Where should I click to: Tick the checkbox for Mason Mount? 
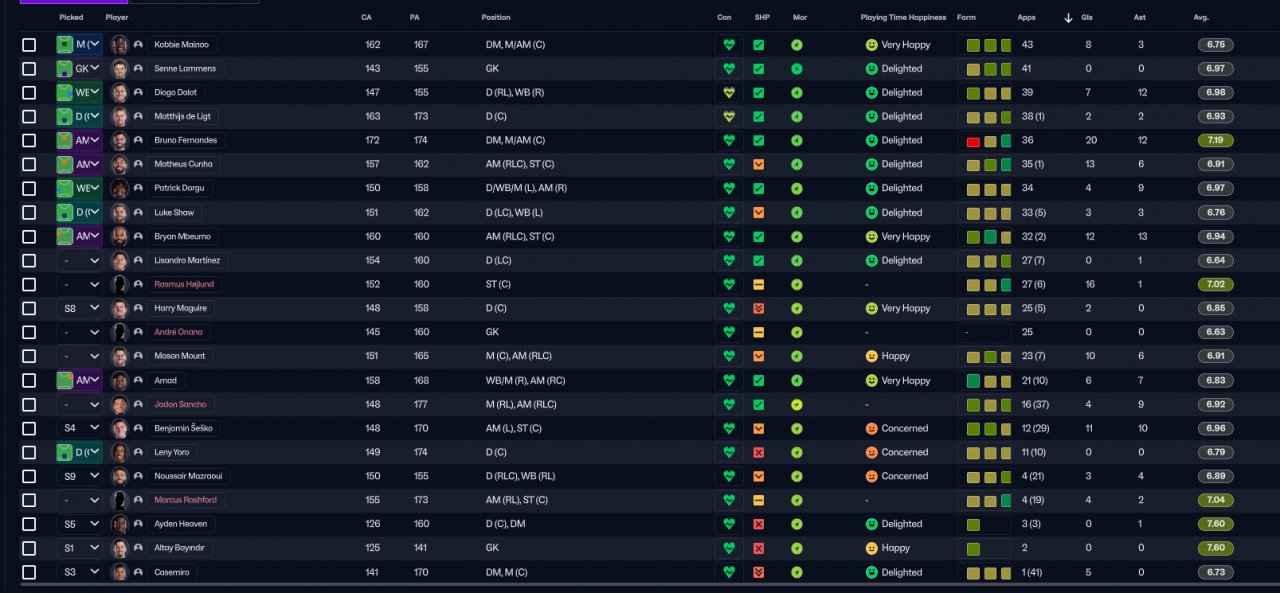[x=29, y=357]
